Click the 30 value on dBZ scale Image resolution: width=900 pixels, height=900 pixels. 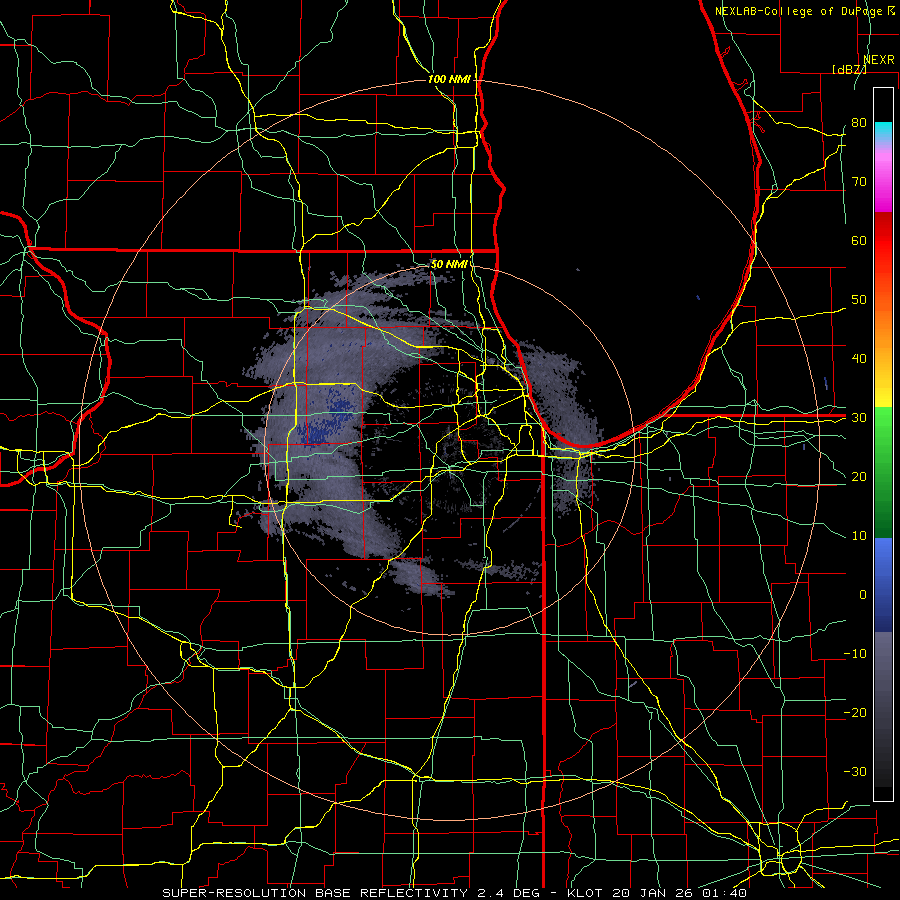[859, 418]
